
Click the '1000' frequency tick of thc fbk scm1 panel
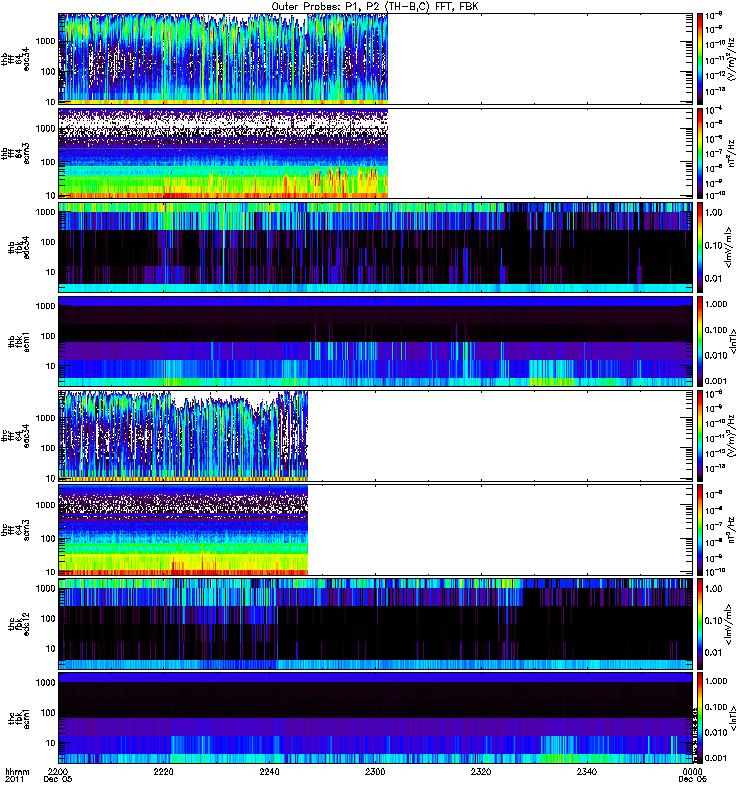[45, 683]
